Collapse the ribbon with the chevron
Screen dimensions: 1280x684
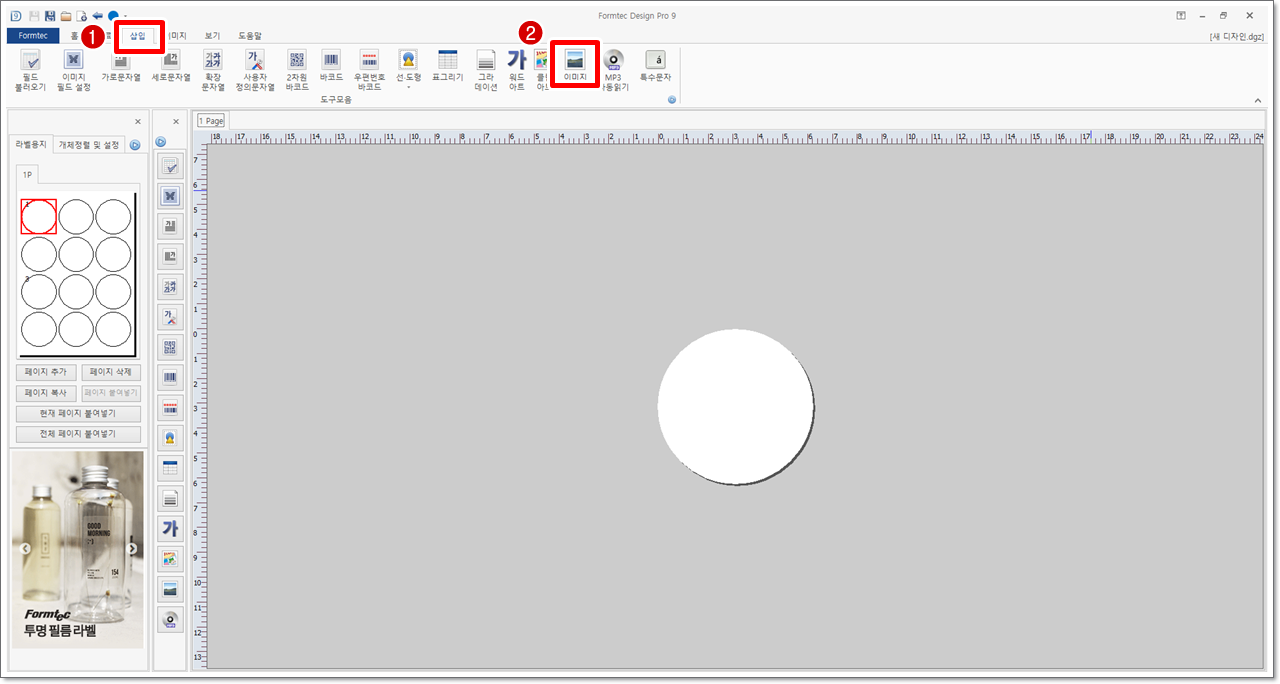coord(1258,100)
